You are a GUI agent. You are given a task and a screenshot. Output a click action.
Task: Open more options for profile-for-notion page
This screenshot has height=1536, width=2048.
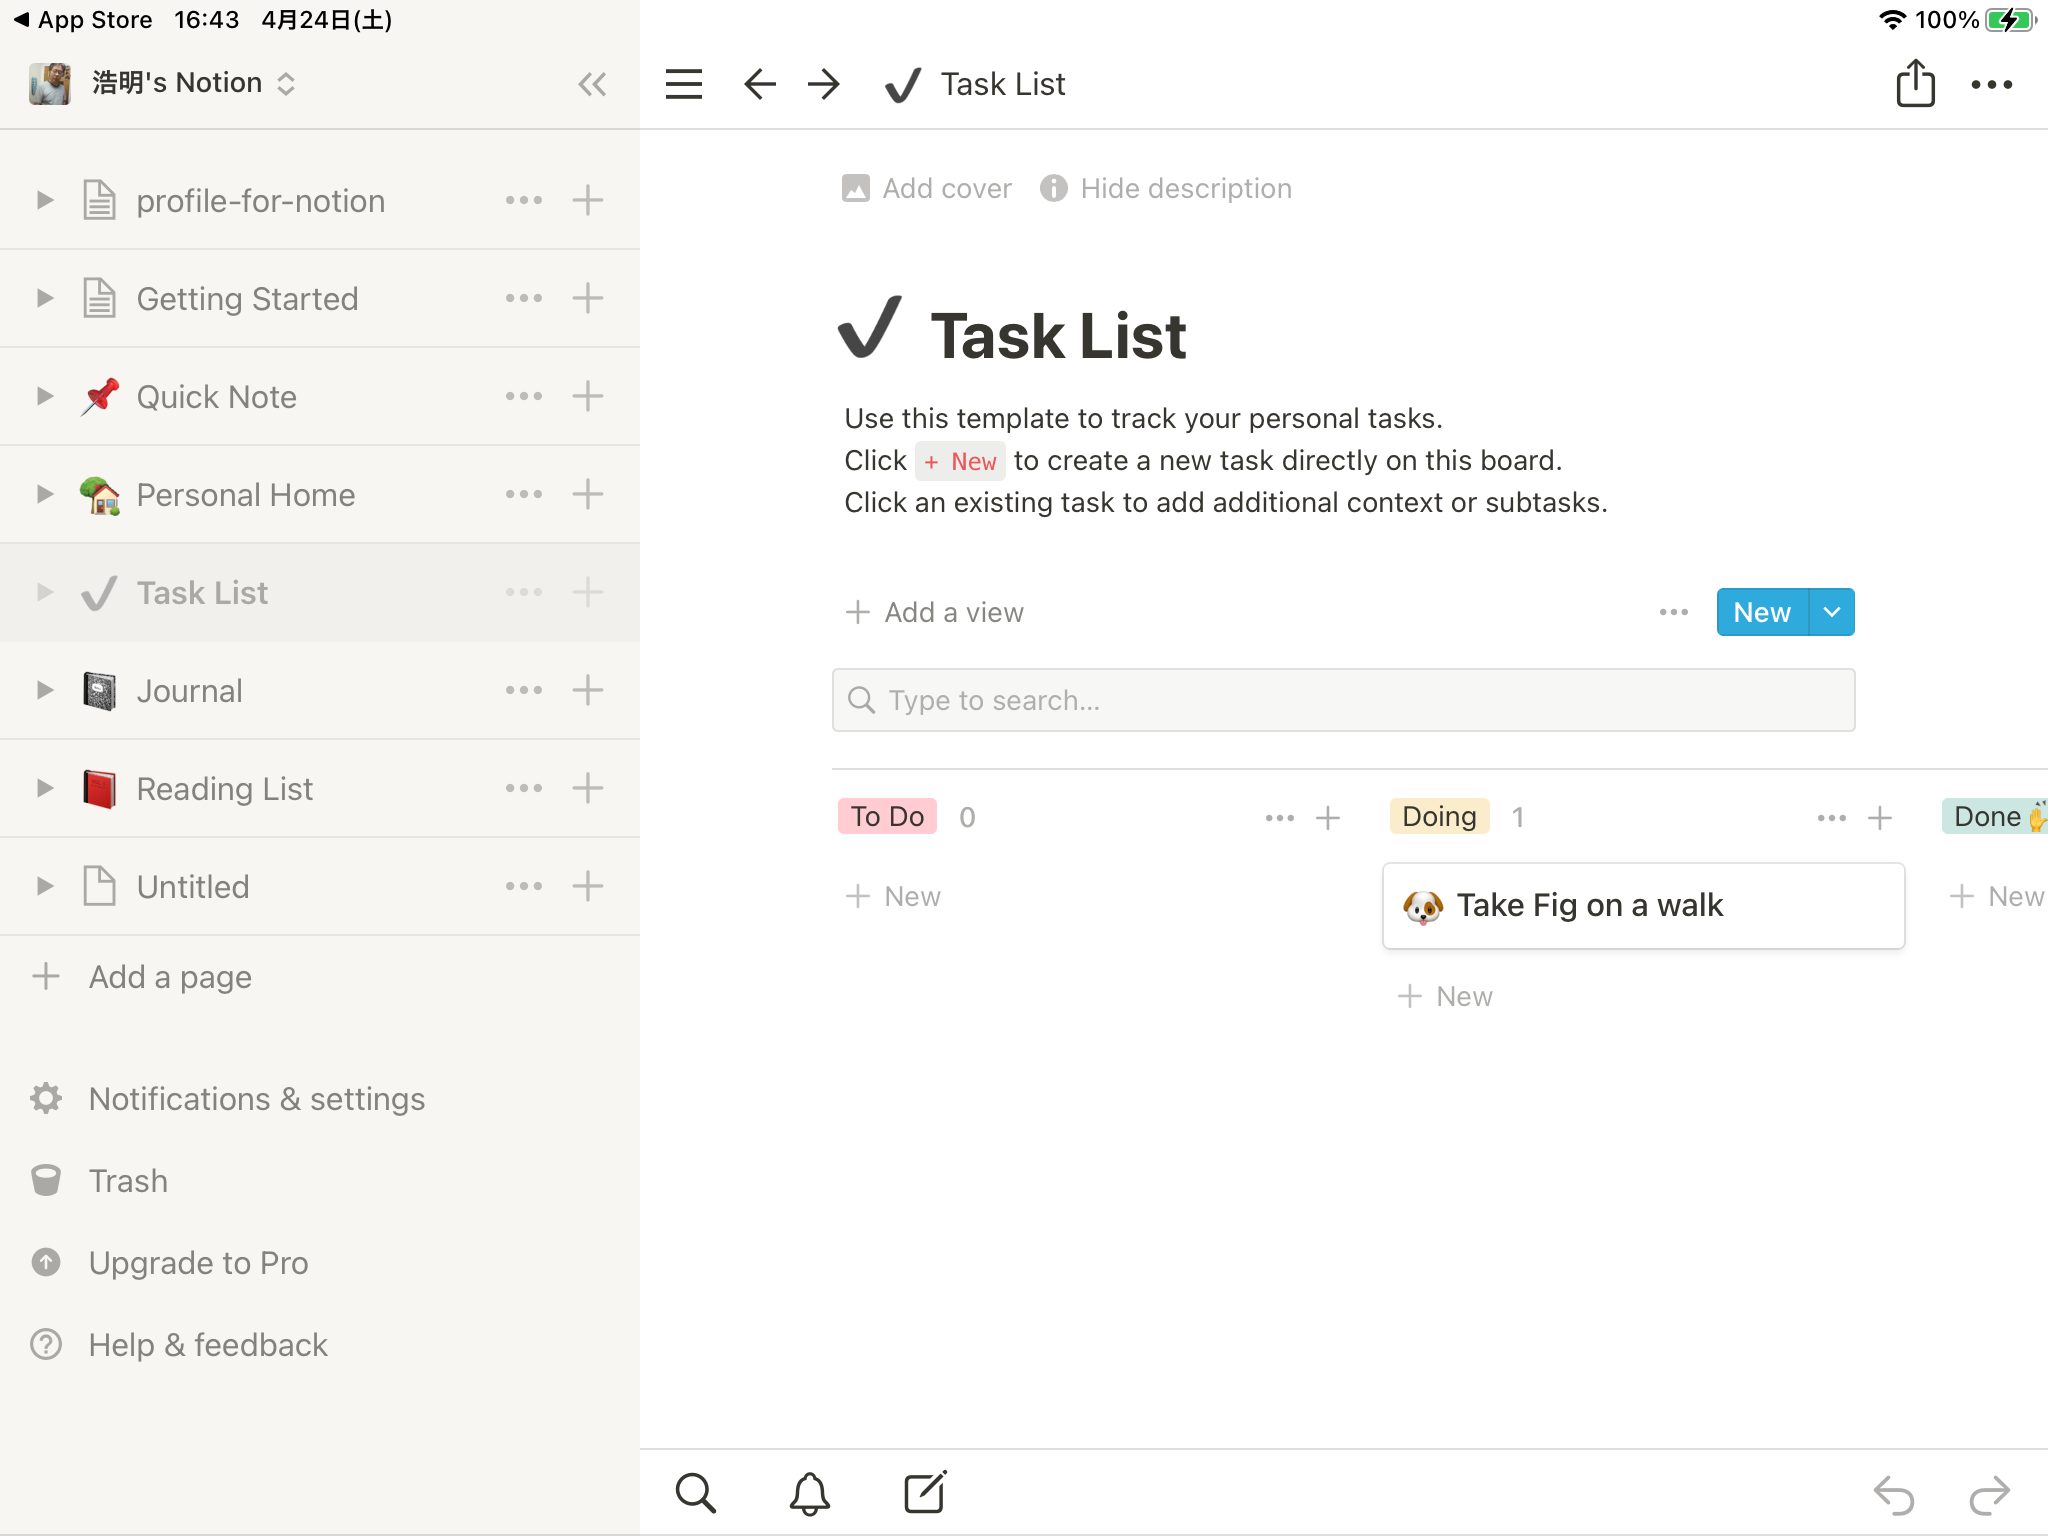[x=524, y=200]
